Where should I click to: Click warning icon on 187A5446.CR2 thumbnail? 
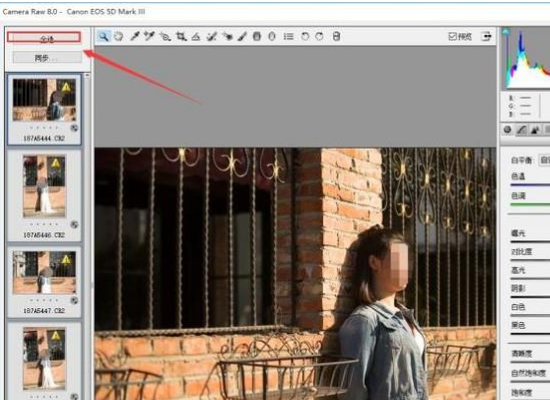(x=56, y=164)
